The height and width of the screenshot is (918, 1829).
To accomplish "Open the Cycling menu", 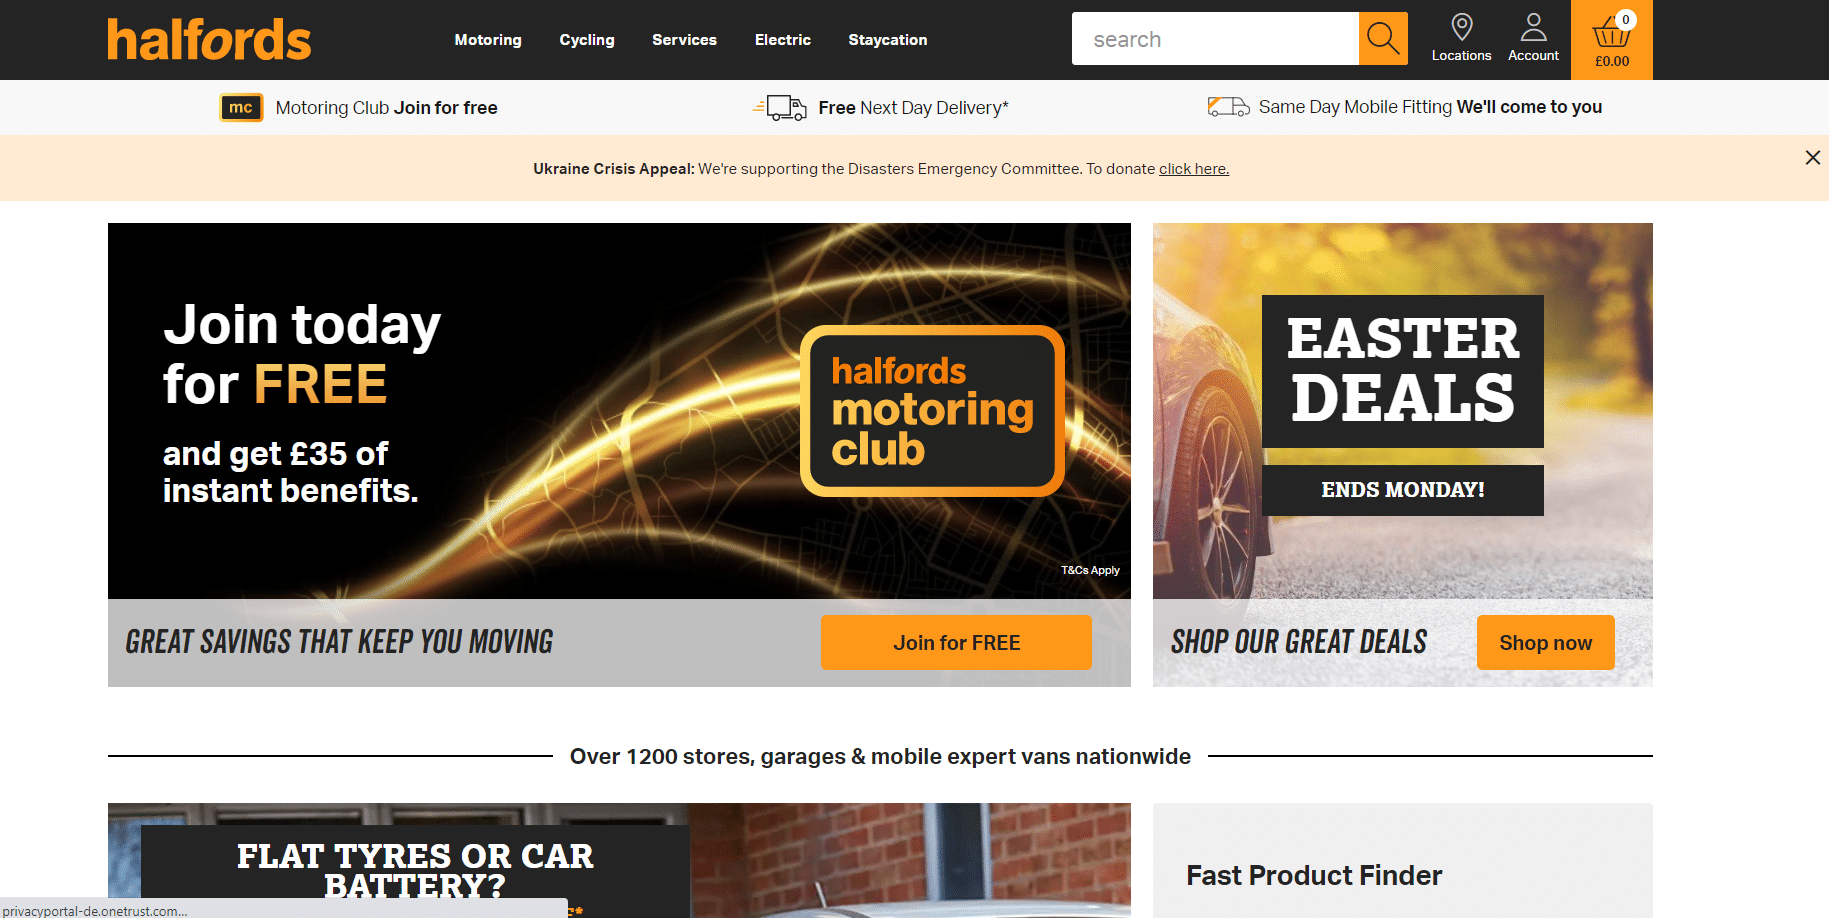I will [x=587, y=40].
